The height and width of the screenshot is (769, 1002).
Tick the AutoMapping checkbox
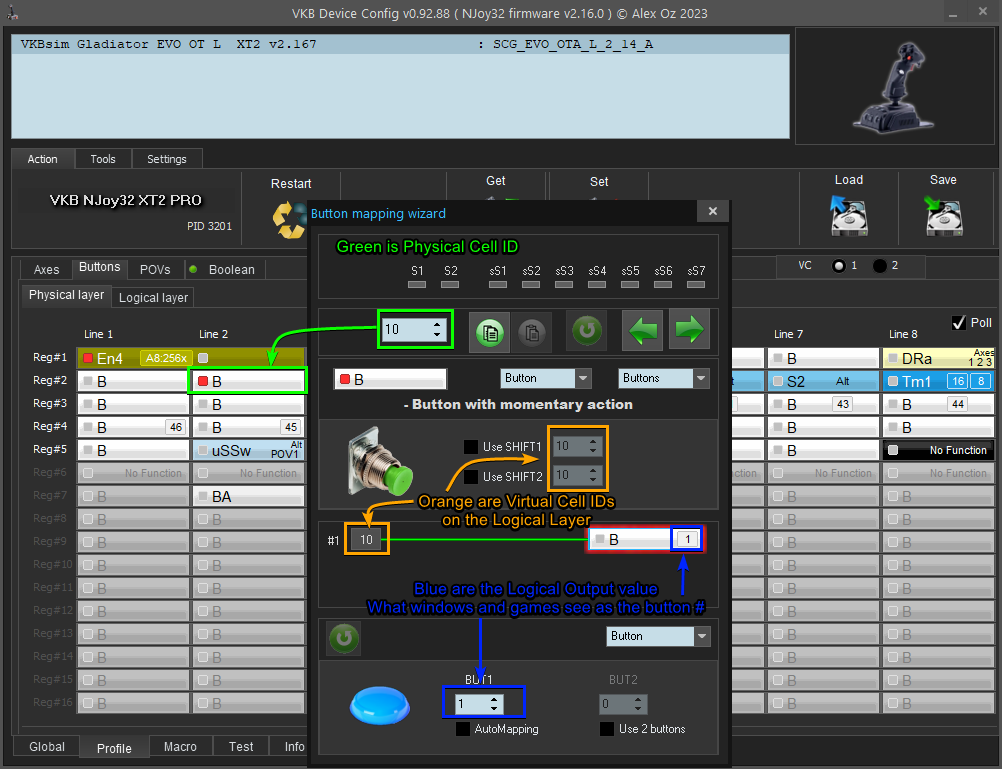(463, 729)
